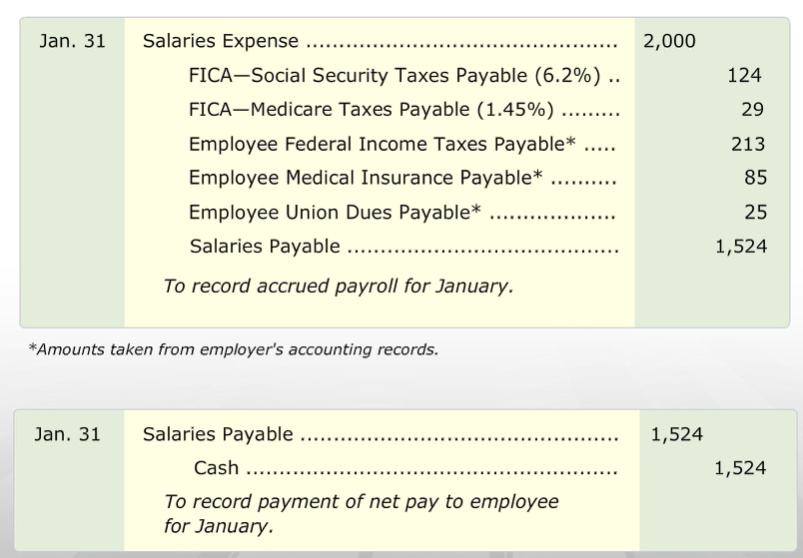Select the 213 credit amount

point(748,144)
